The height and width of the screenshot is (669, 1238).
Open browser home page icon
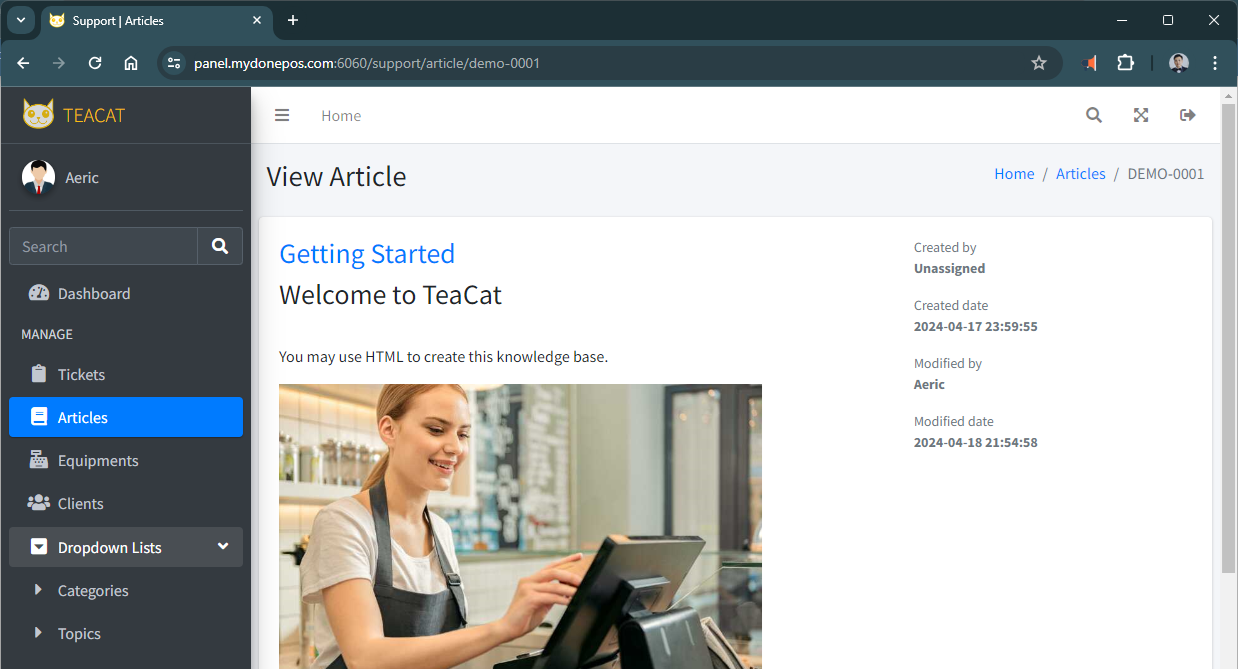[131, 63]
